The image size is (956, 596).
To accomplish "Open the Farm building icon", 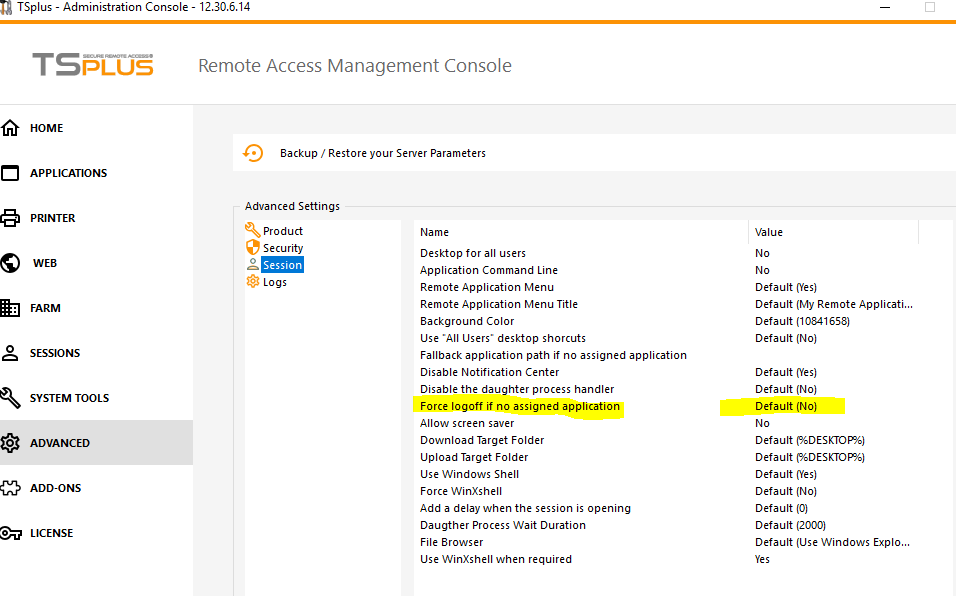I will click(x=11, y=308).
